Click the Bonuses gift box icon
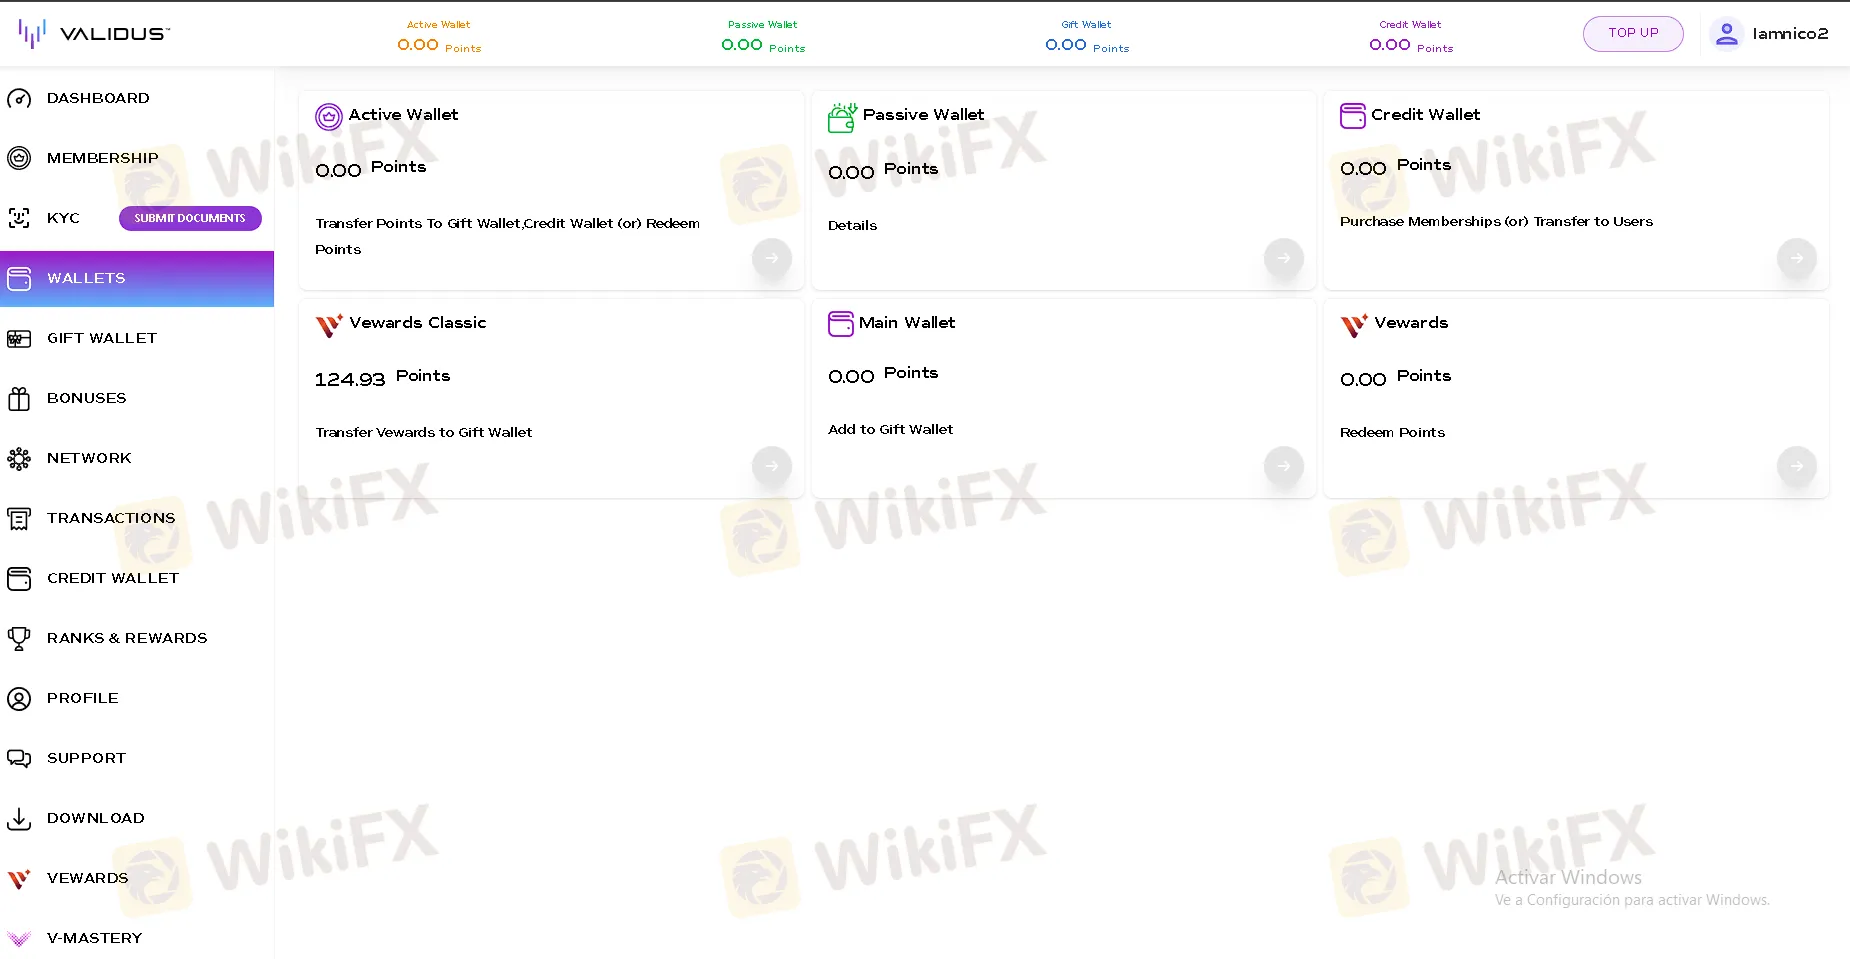1850x959 pixels. click(x=19, y=398)
